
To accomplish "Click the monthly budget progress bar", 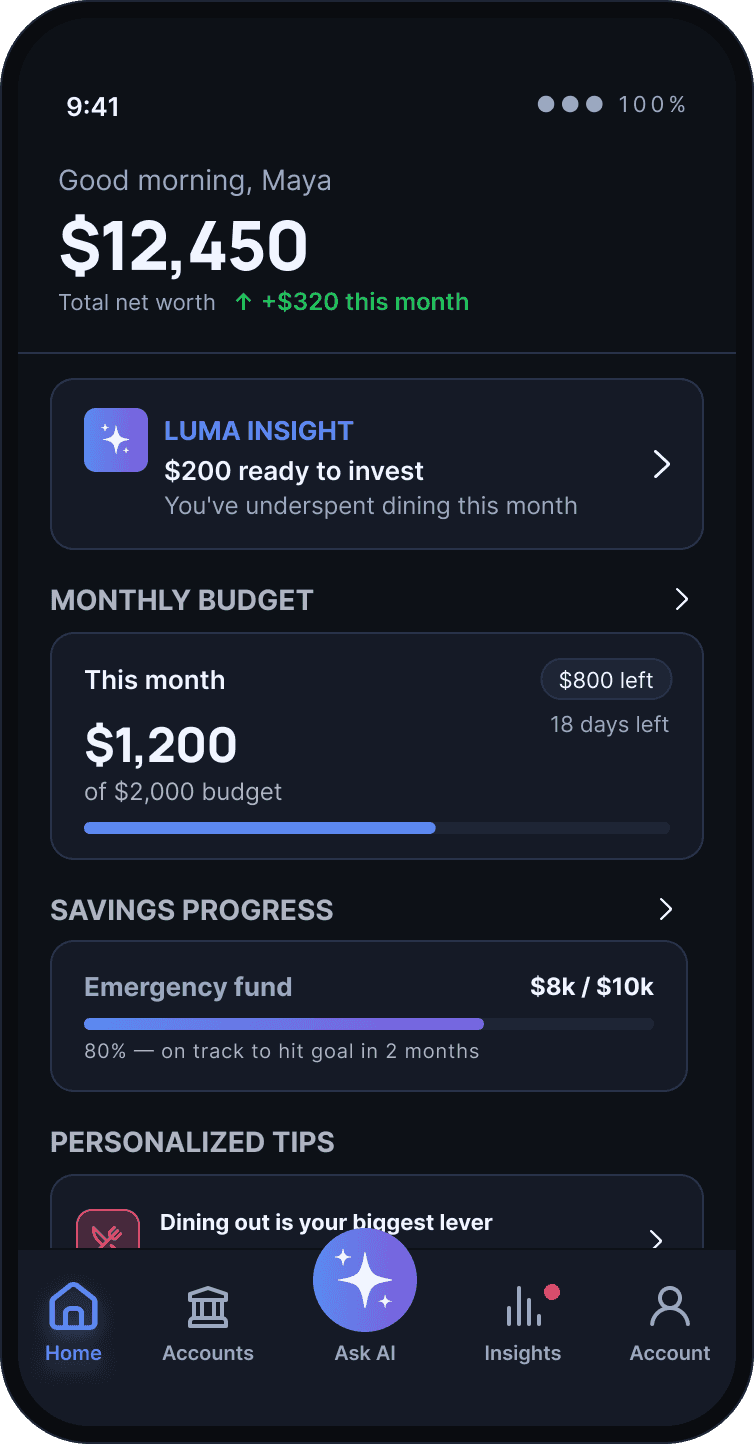I will [377, 828].
